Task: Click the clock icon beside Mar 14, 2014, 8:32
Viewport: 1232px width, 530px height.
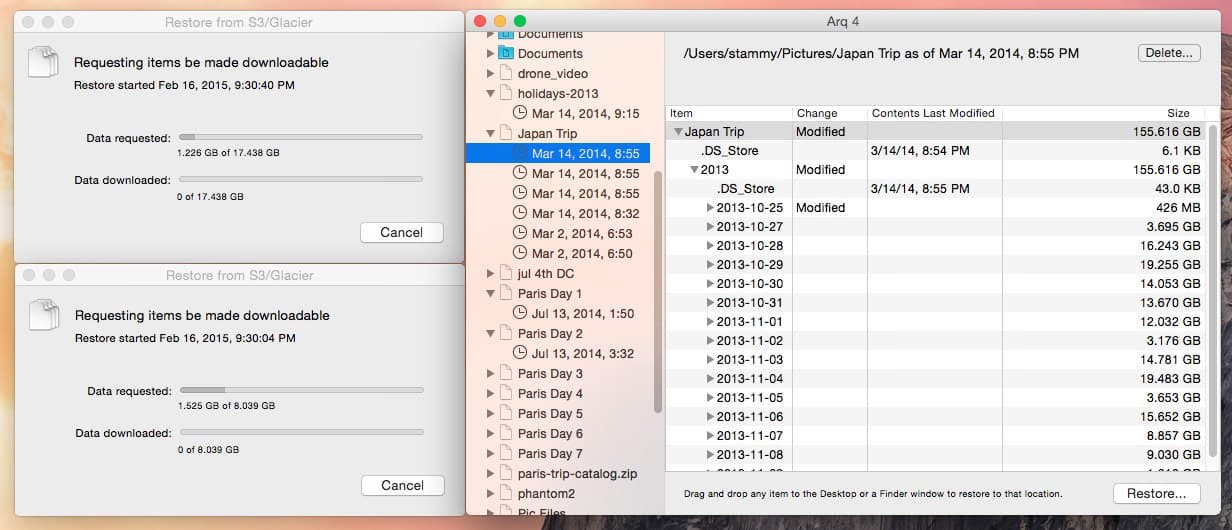Action: pos(519,213)
